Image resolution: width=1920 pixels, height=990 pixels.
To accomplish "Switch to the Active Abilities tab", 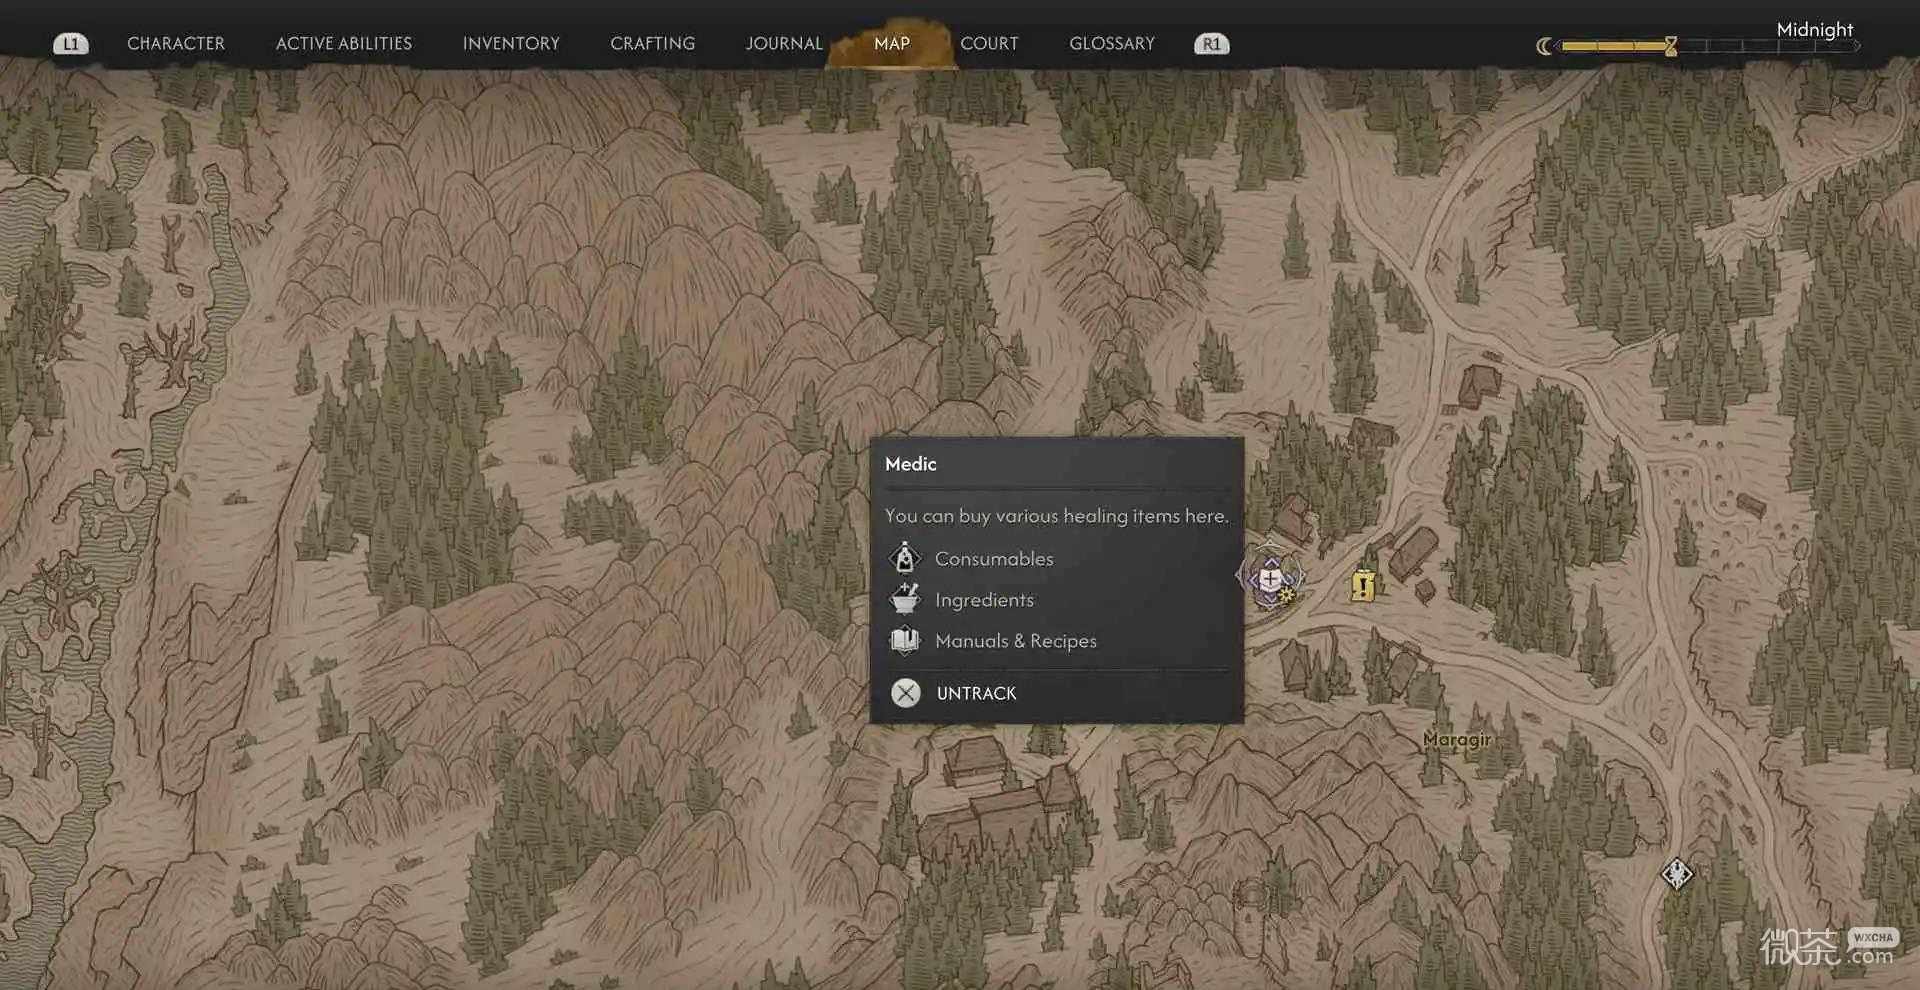I will [344, 44].
